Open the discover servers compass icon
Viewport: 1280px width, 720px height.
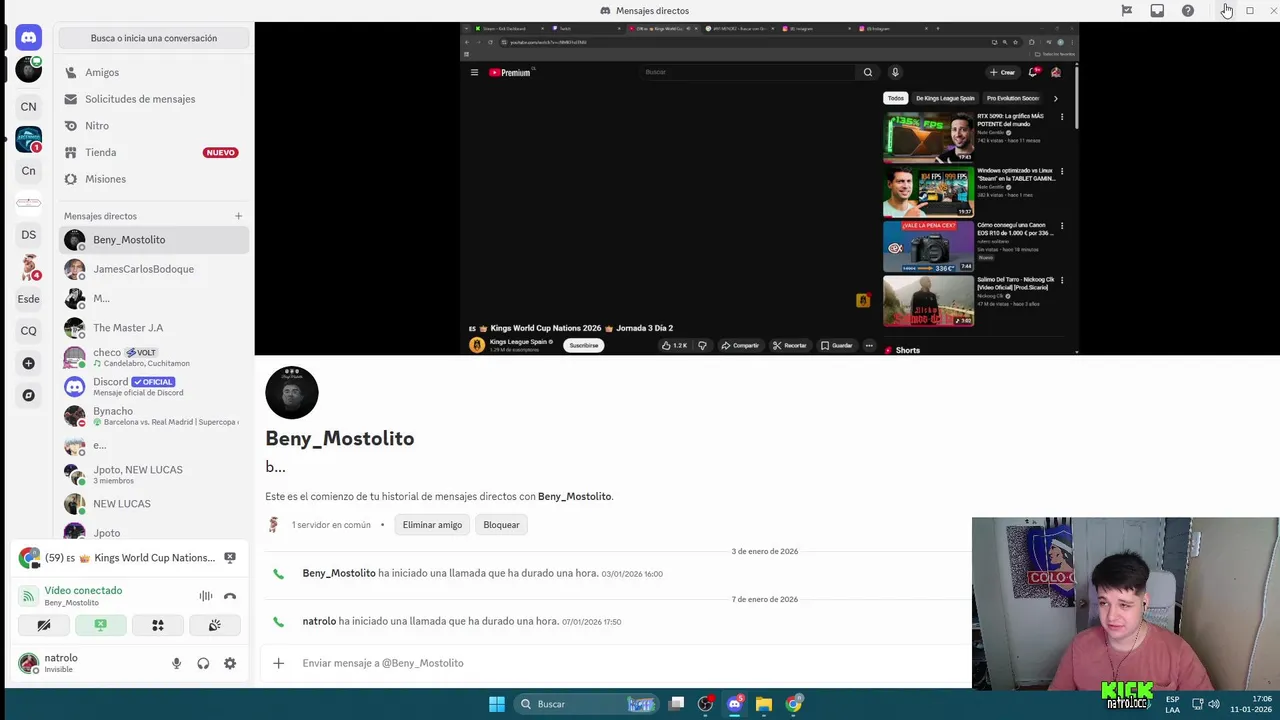(28, 395)
